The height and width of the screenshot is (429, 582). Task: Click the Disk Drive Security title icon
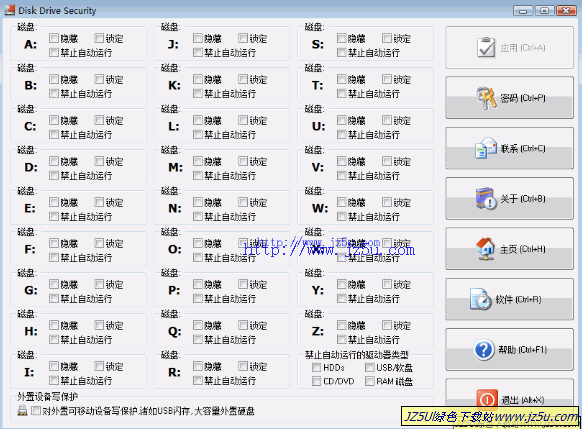tap(10, 10)
